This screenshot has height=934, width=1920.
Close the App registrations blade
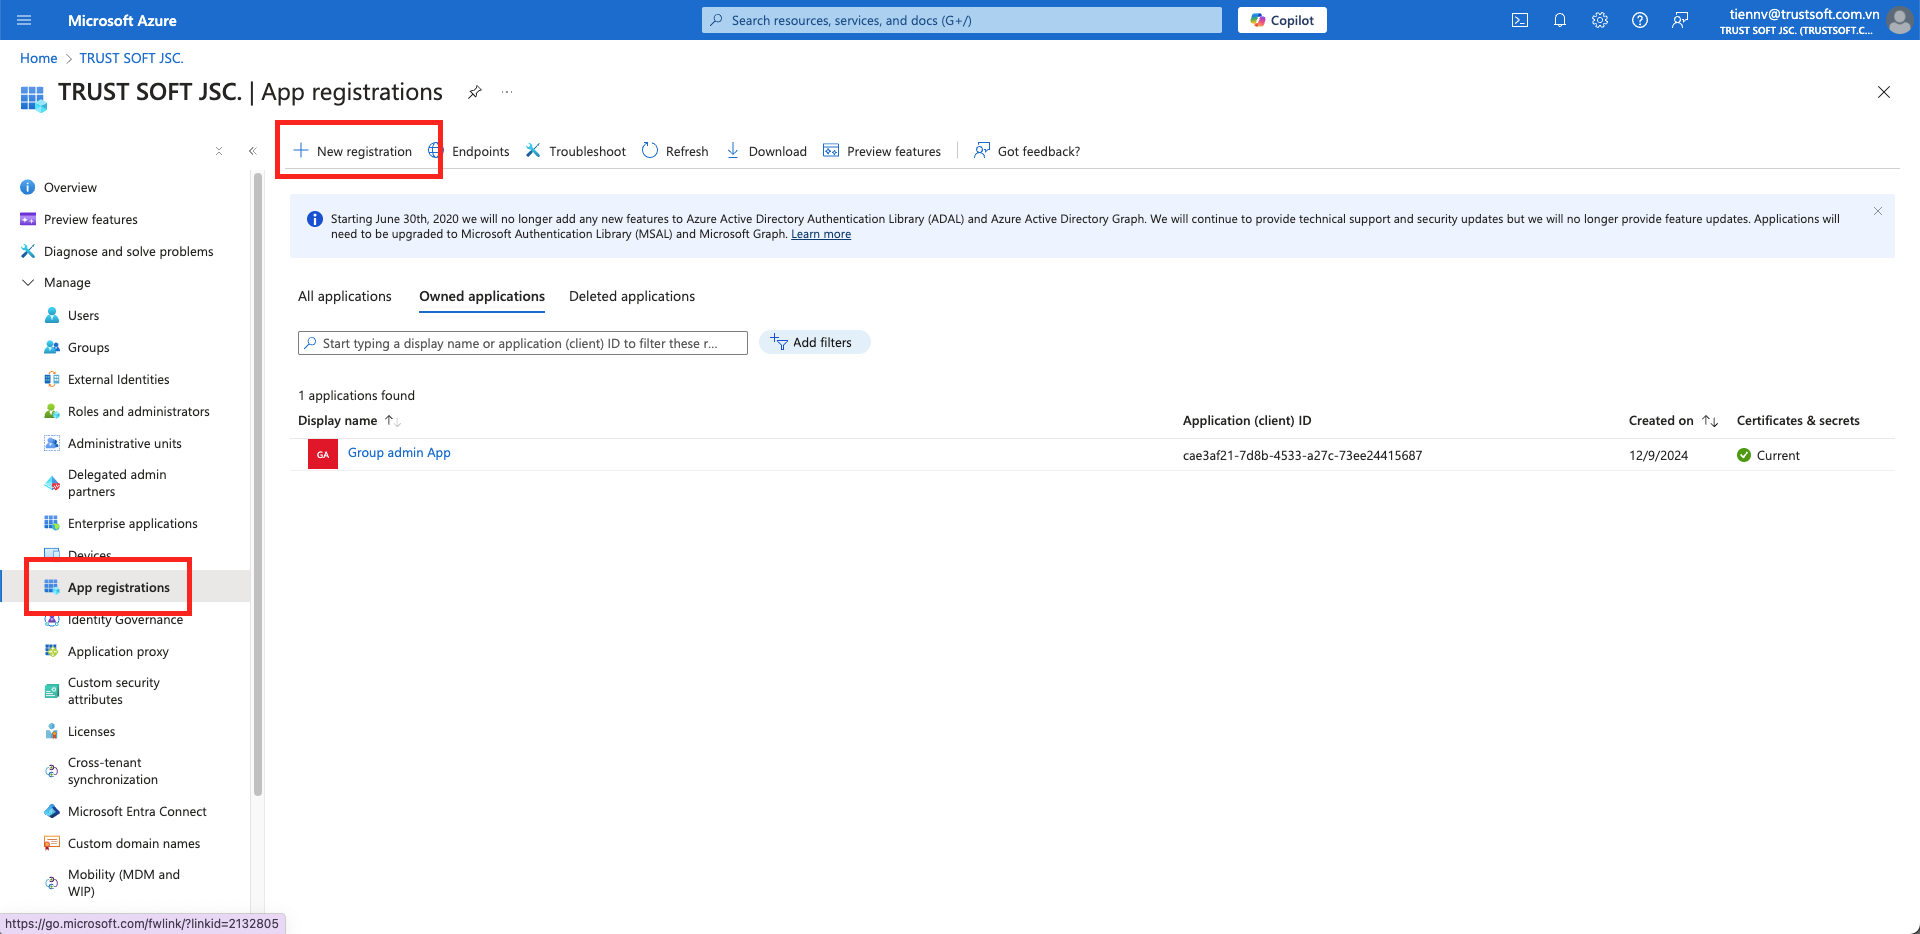click(x=1884, y=92)
